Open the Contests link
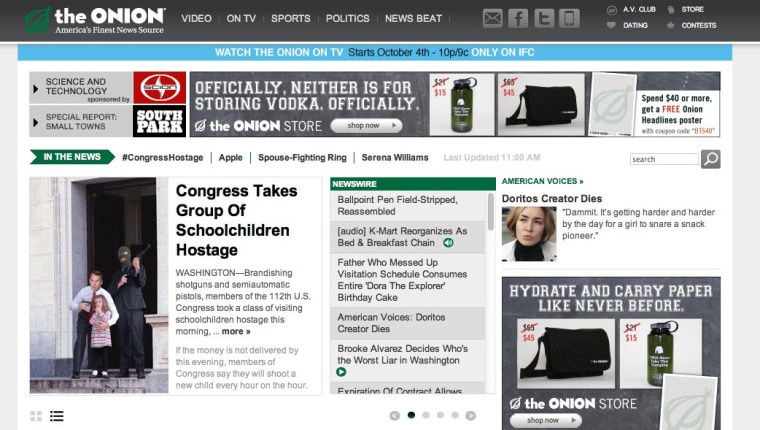This screenshot has height=430, width=760. click(x=699, y=25)
